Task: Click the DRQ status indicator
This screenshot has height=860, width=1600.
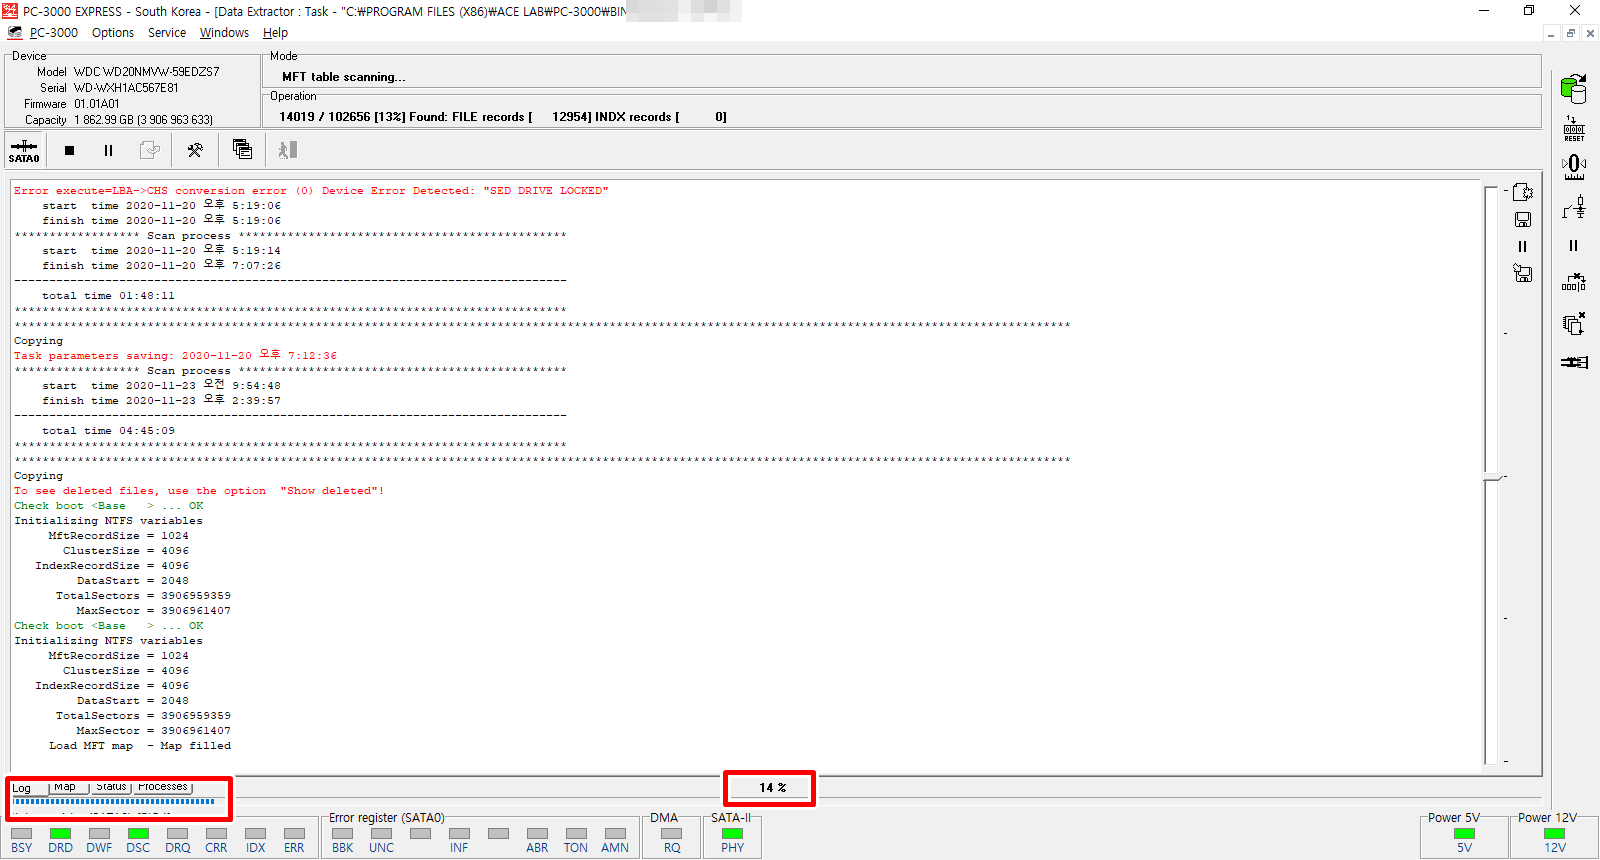Action: (178, 834)
